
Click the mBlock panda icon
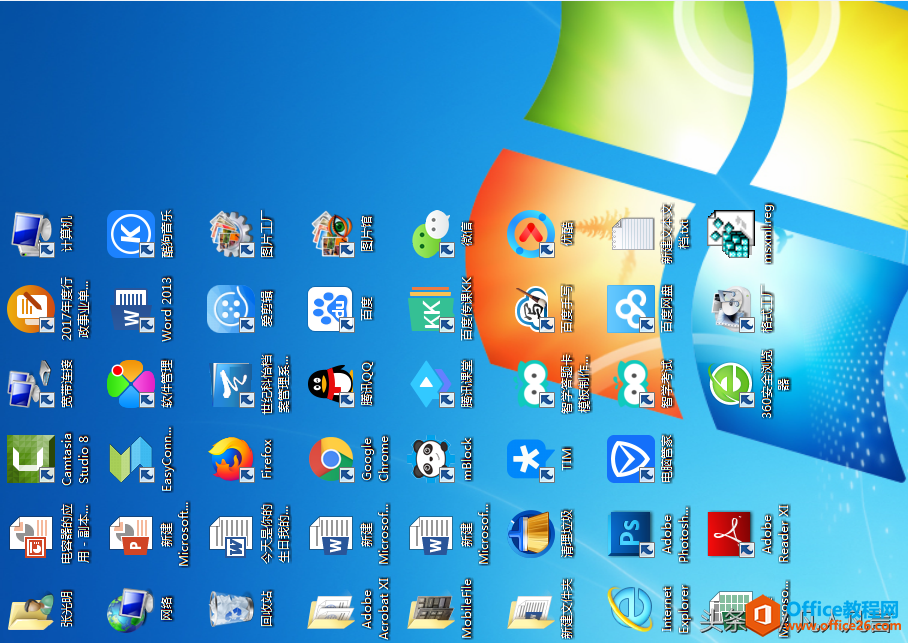pos(432,459)
